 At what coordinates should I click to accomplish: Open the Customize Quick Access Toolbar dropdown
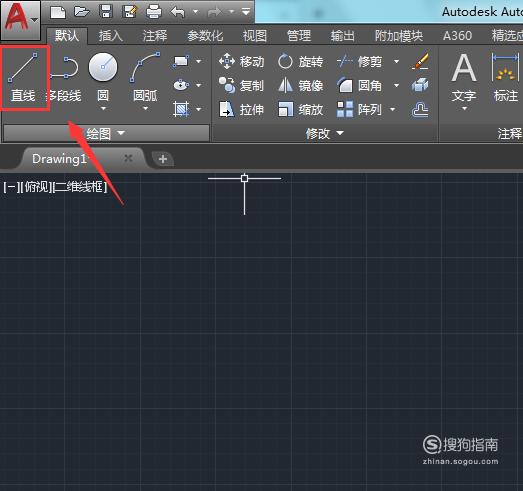pos(246,12)
